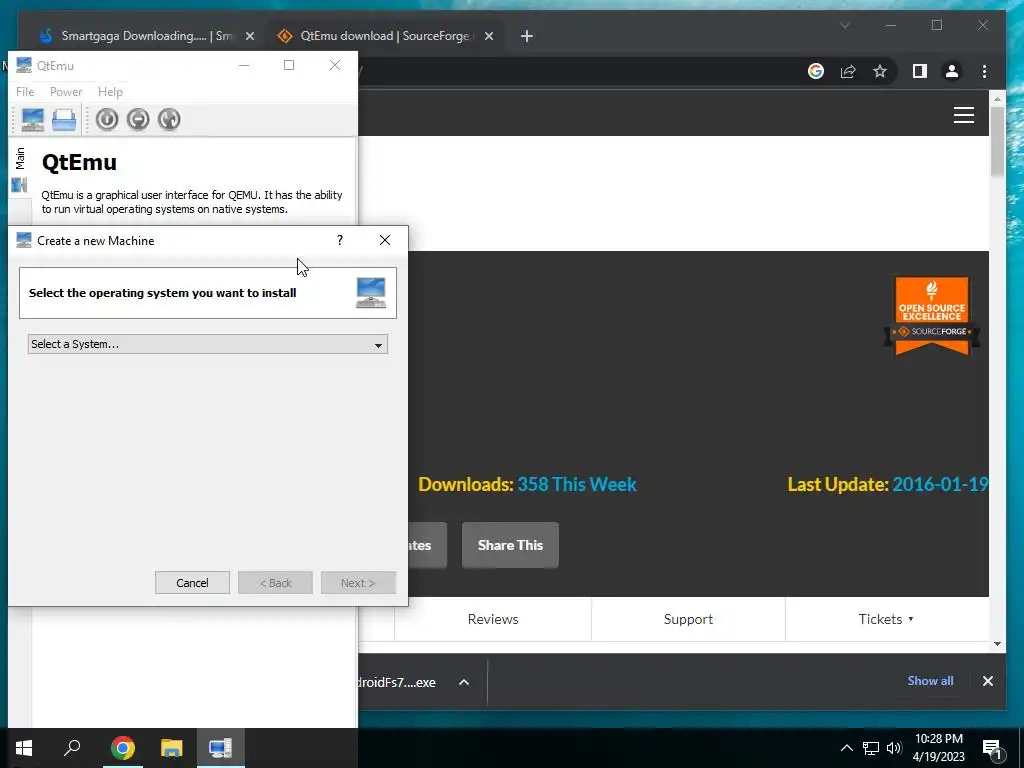Open the Reviews tab on SourceForge page
This screenshot has width=1024, height=768.
pos(493,619)
